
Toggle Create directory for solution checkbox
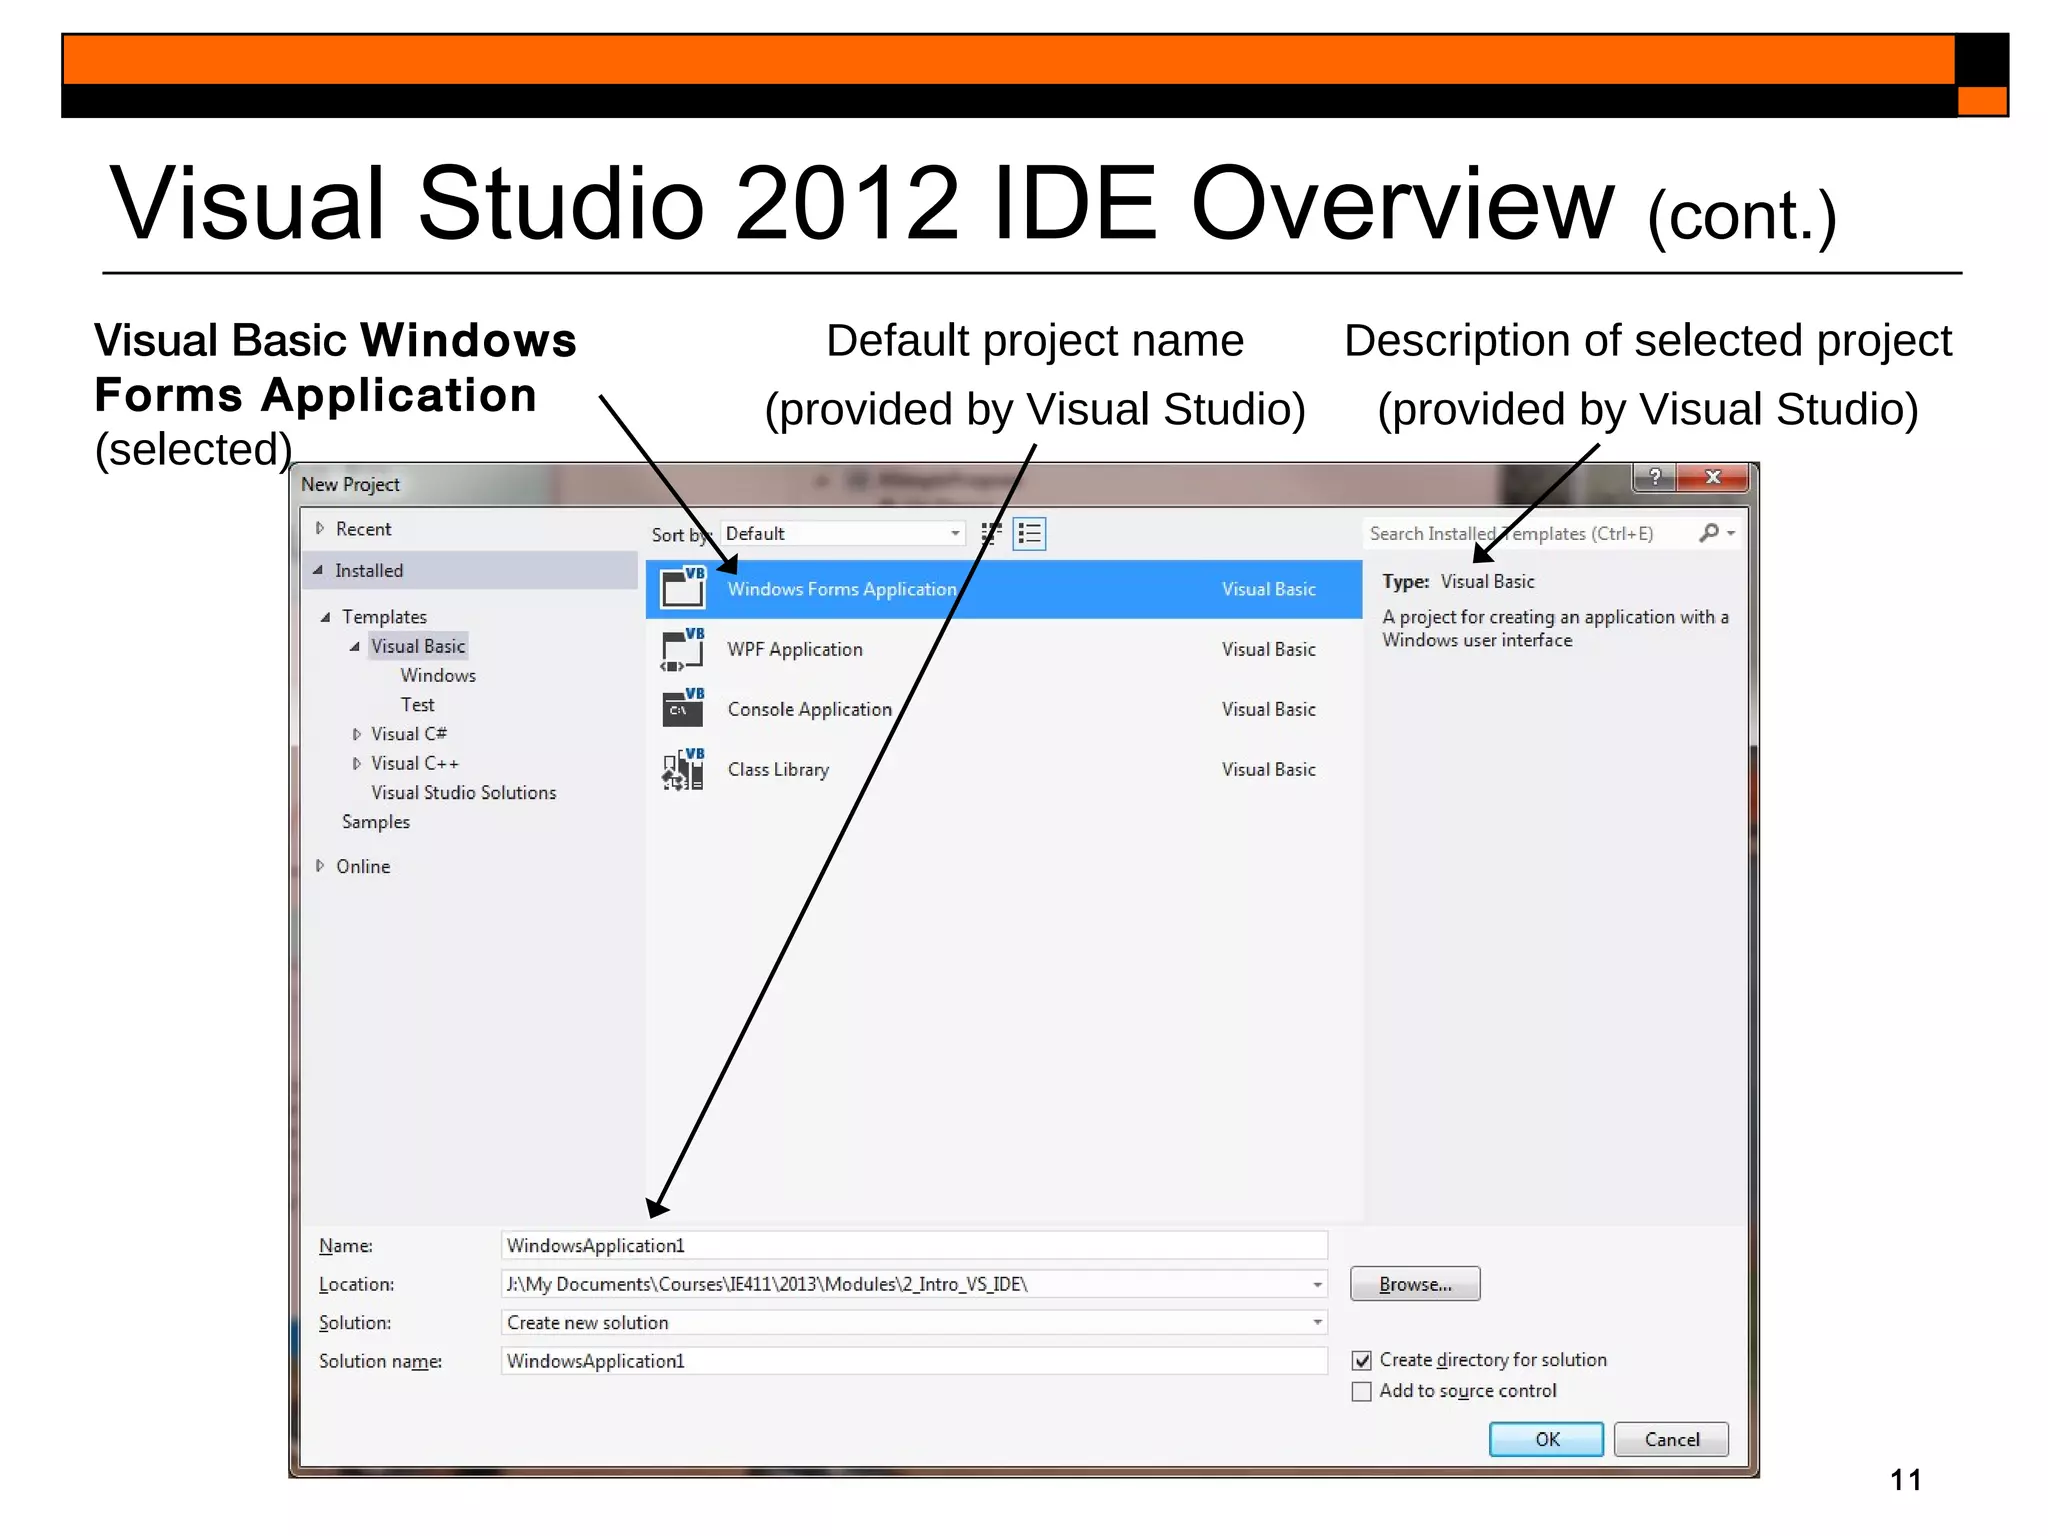click(1361, 1360)
